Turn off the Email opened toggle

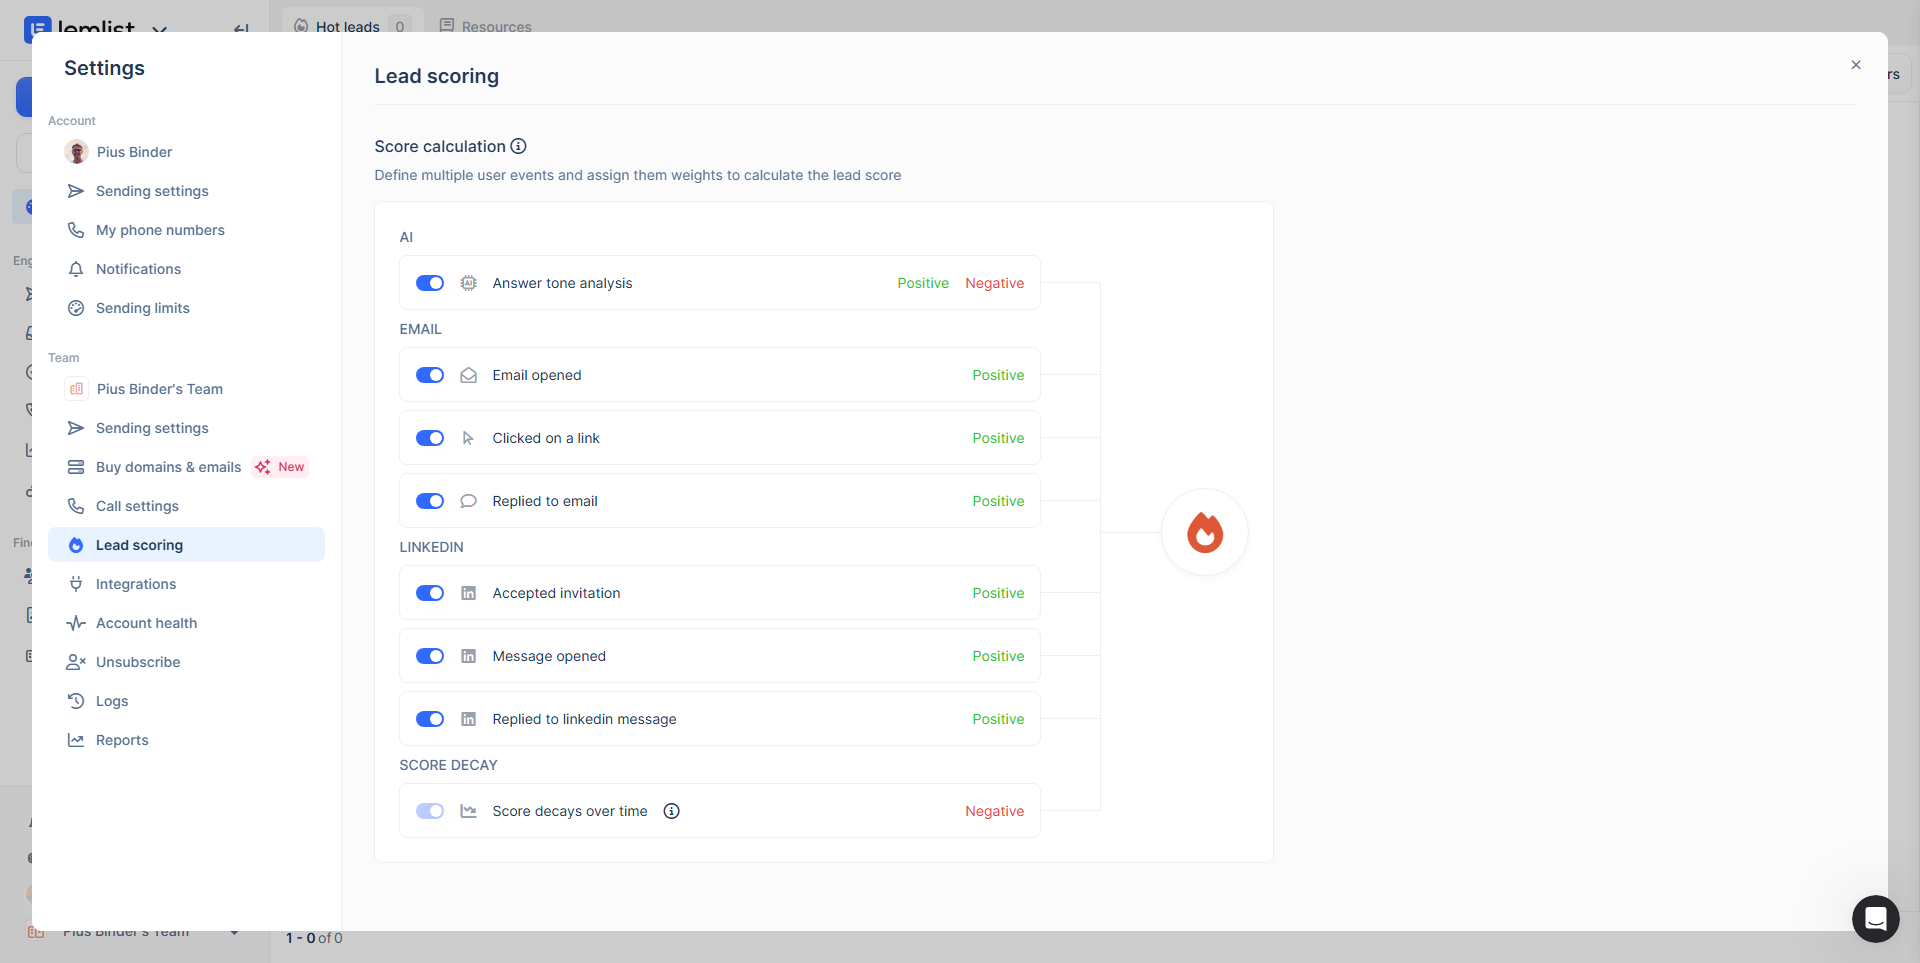[430, 375]
